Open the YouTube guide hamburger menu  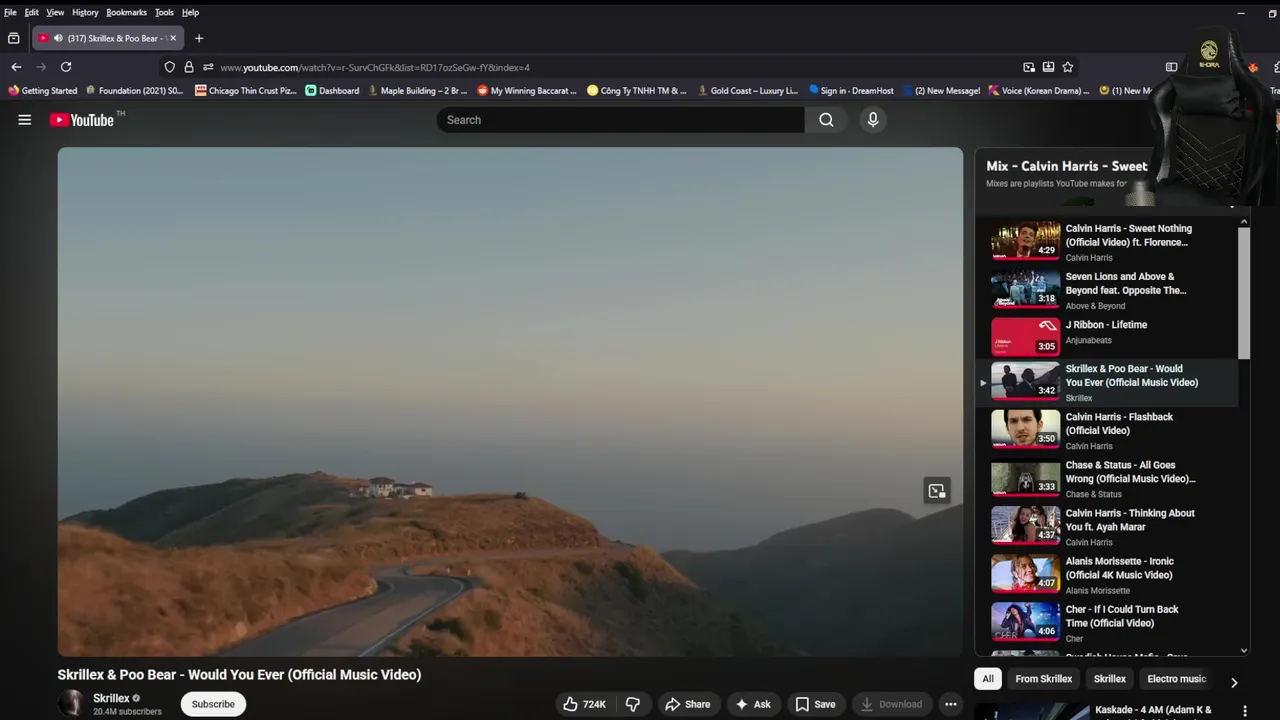pyautogui.click(x=24, y=120)
